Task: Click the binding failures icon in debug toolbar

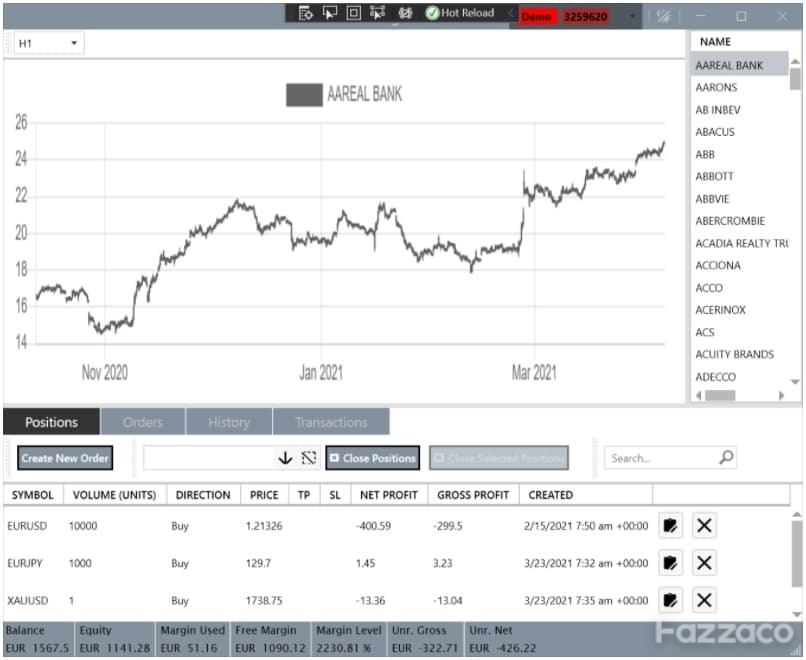Action: (x=405, y=13)
